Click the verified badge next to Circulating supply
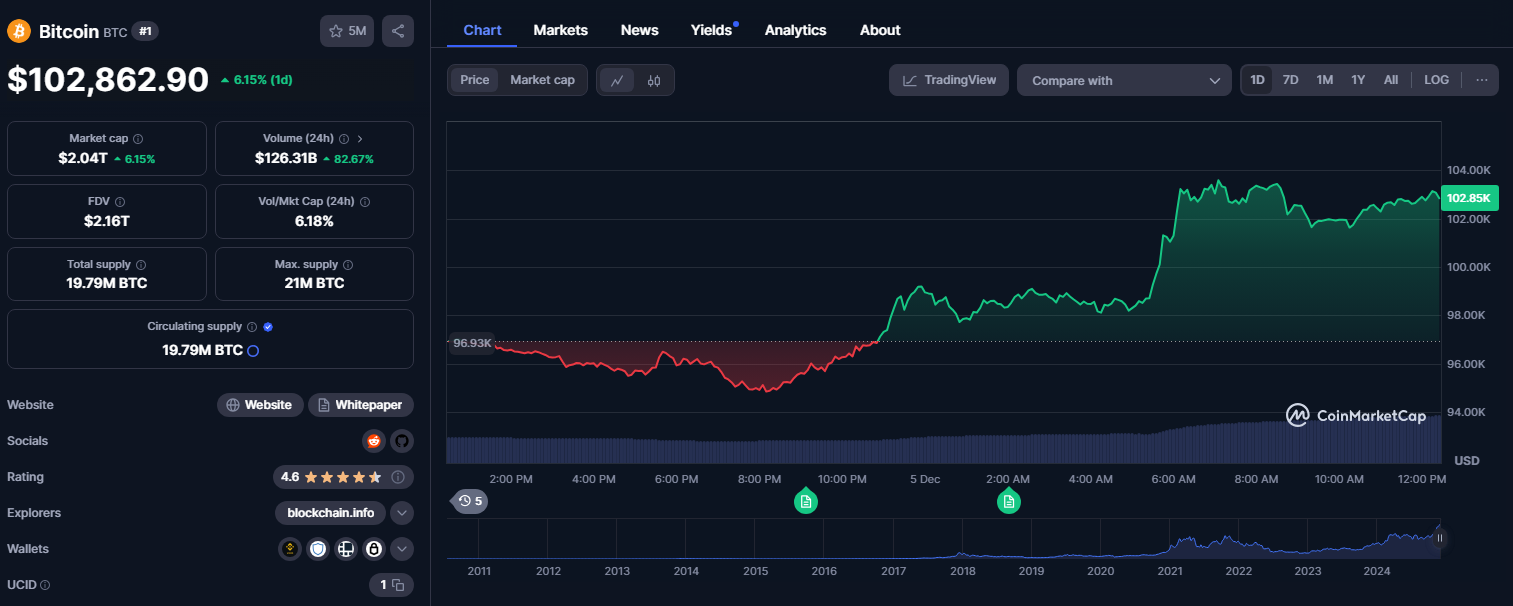Viewport: 1513px width, 606px height. [268, 327]
